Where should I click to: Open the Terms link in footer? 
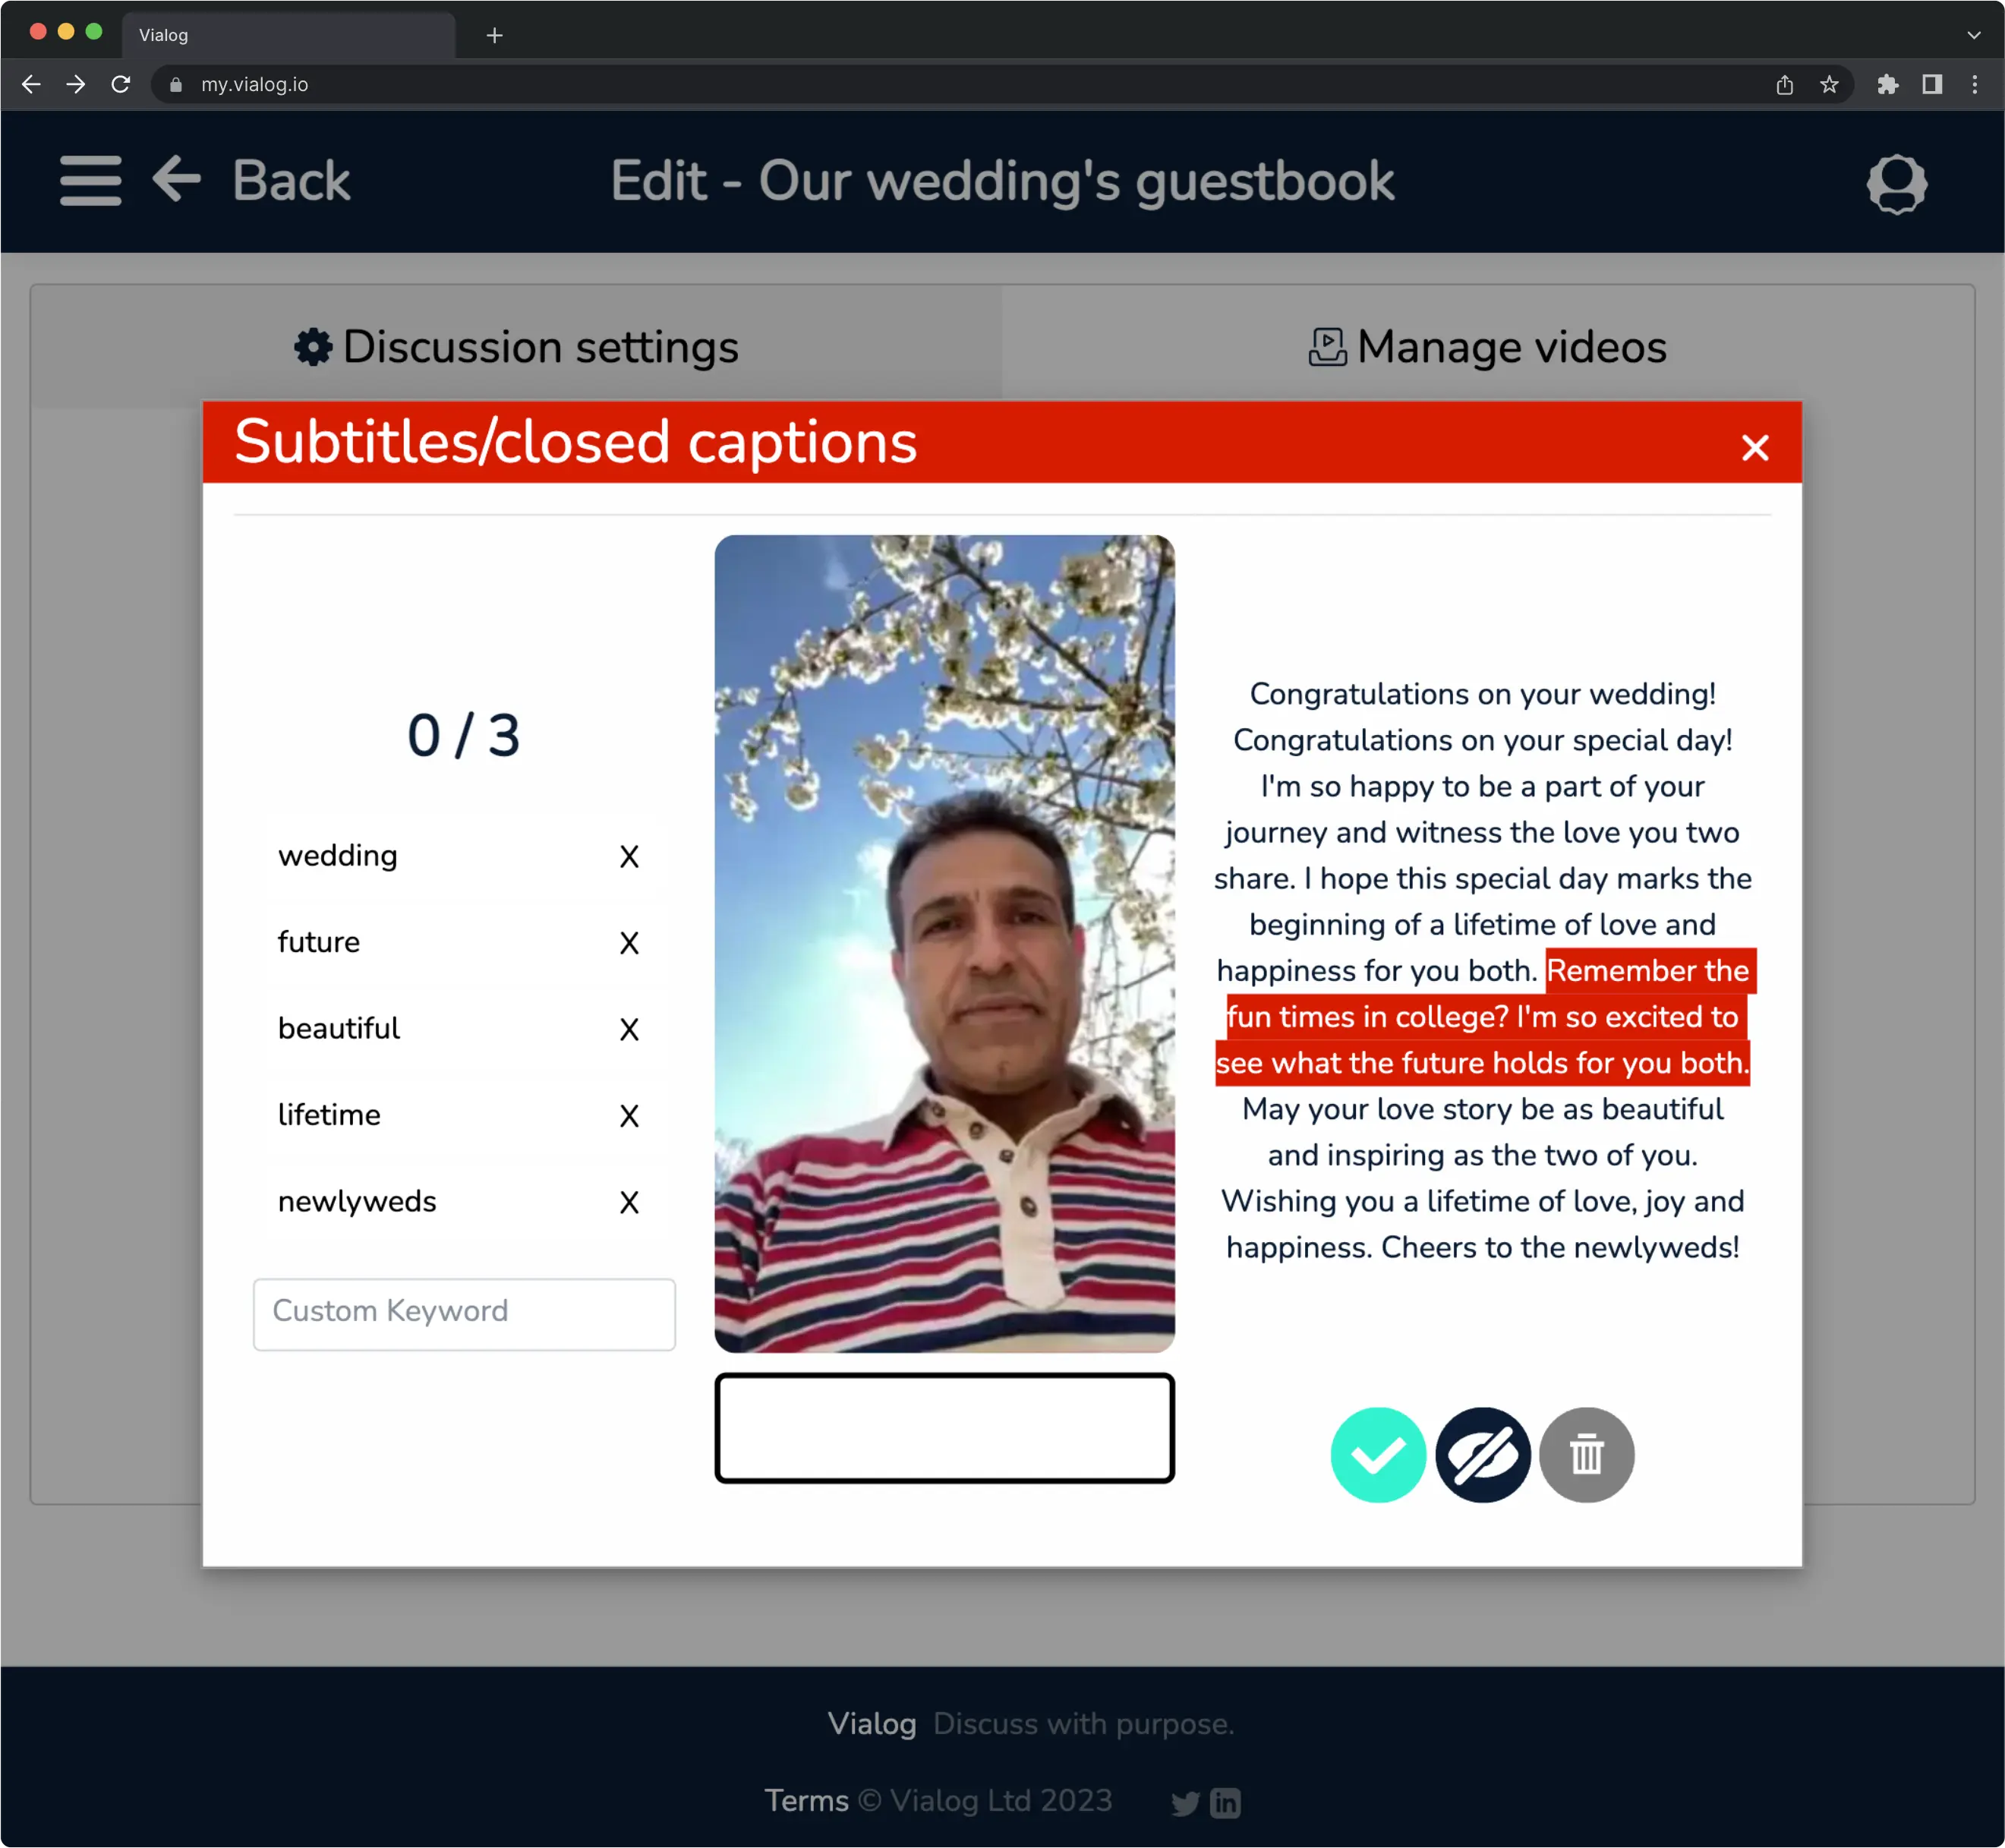pos(806,1800)
